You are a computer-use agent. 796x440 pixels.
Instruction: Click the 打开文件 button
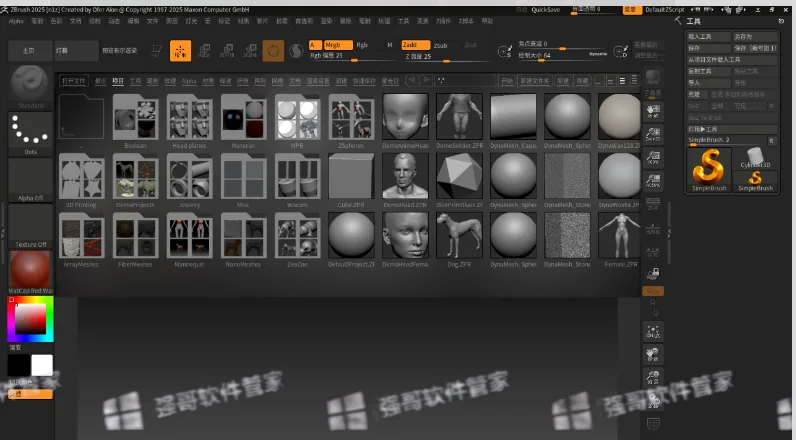pyautogui.click(x=74, y=81)
